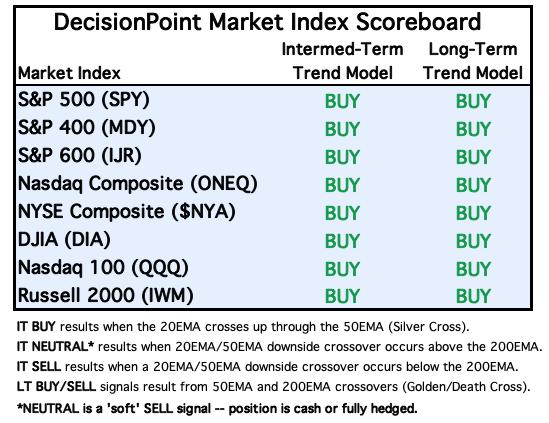Click the DJIA (DIA) row label
This screenshot has width=549, height=423.
[64, 240]
